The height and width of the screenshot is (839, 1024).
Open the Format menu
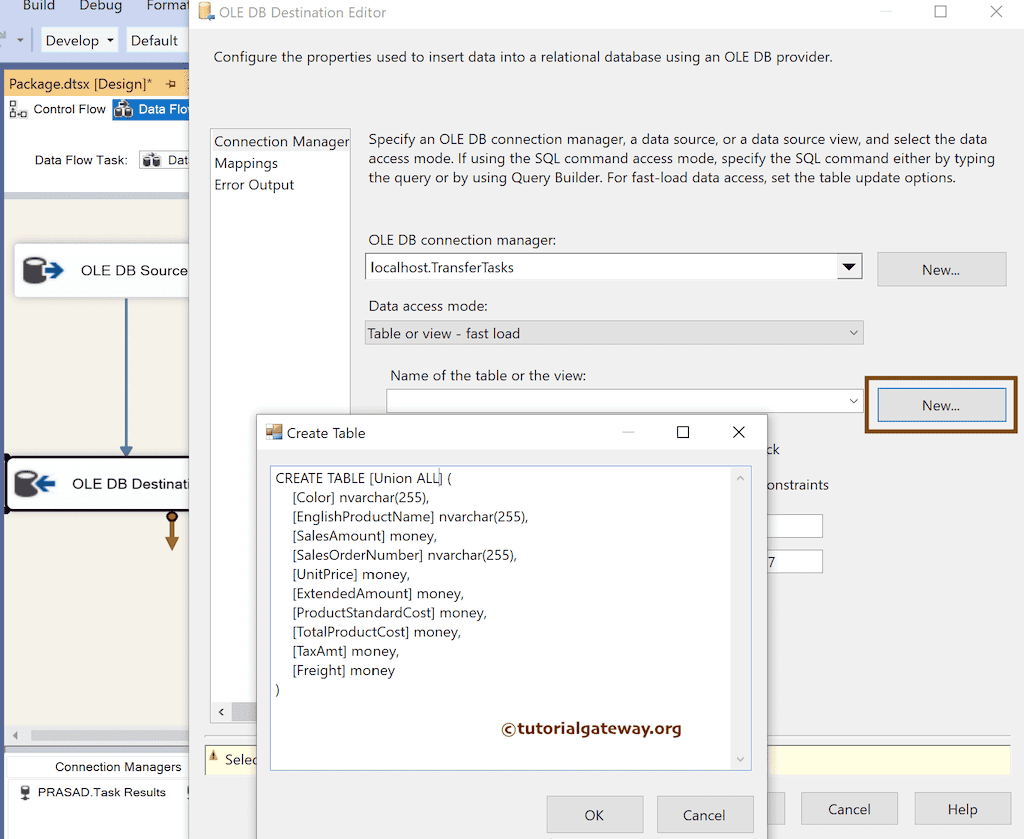pos(167,6)
